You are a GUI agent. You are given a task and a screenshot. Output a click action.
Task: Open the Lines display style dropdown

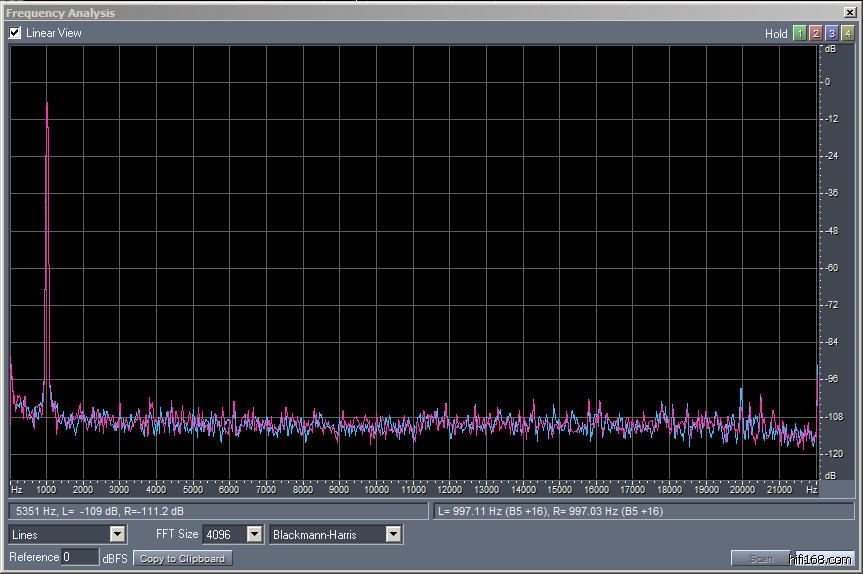click(x=117, y=535)
